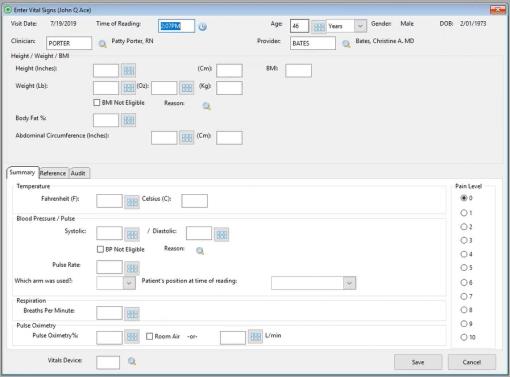Search BP Not Eligible reason
The width and height of the screenshot is (510, 377).
[200, 251]
